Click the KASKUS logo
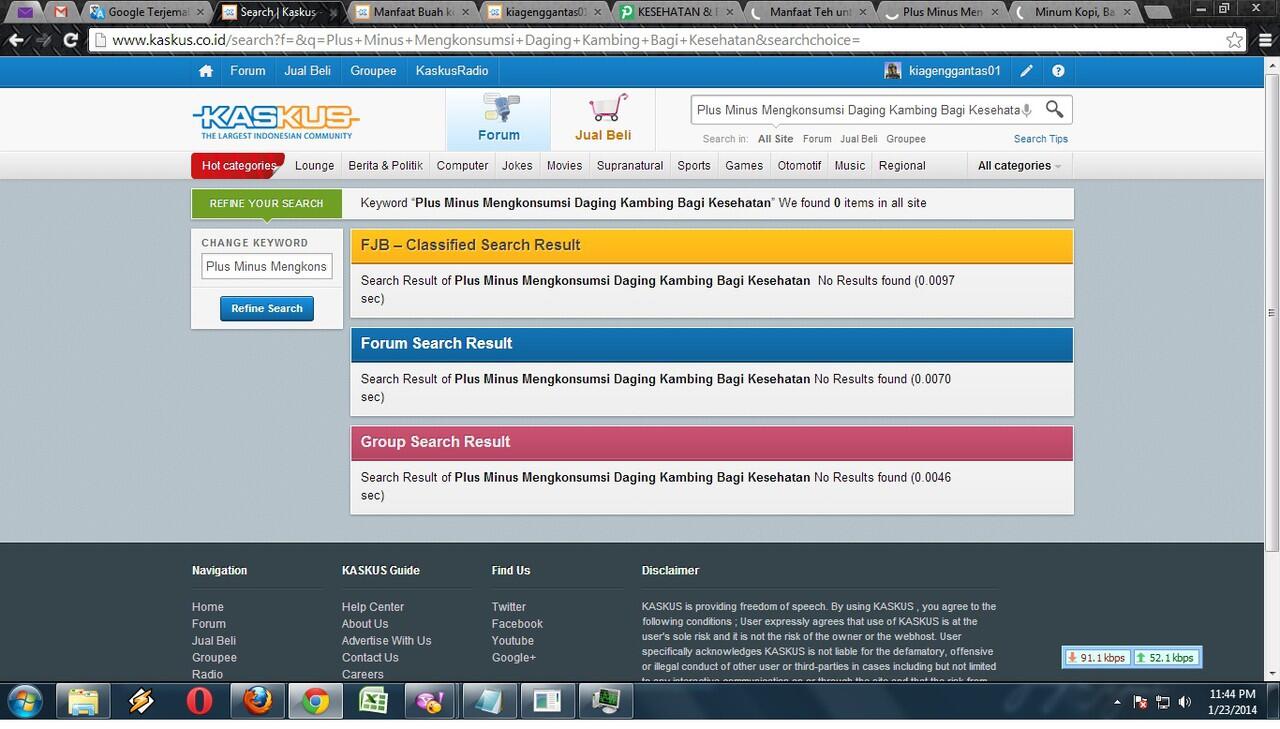The image size is (1280, 729). pos(276,121)
